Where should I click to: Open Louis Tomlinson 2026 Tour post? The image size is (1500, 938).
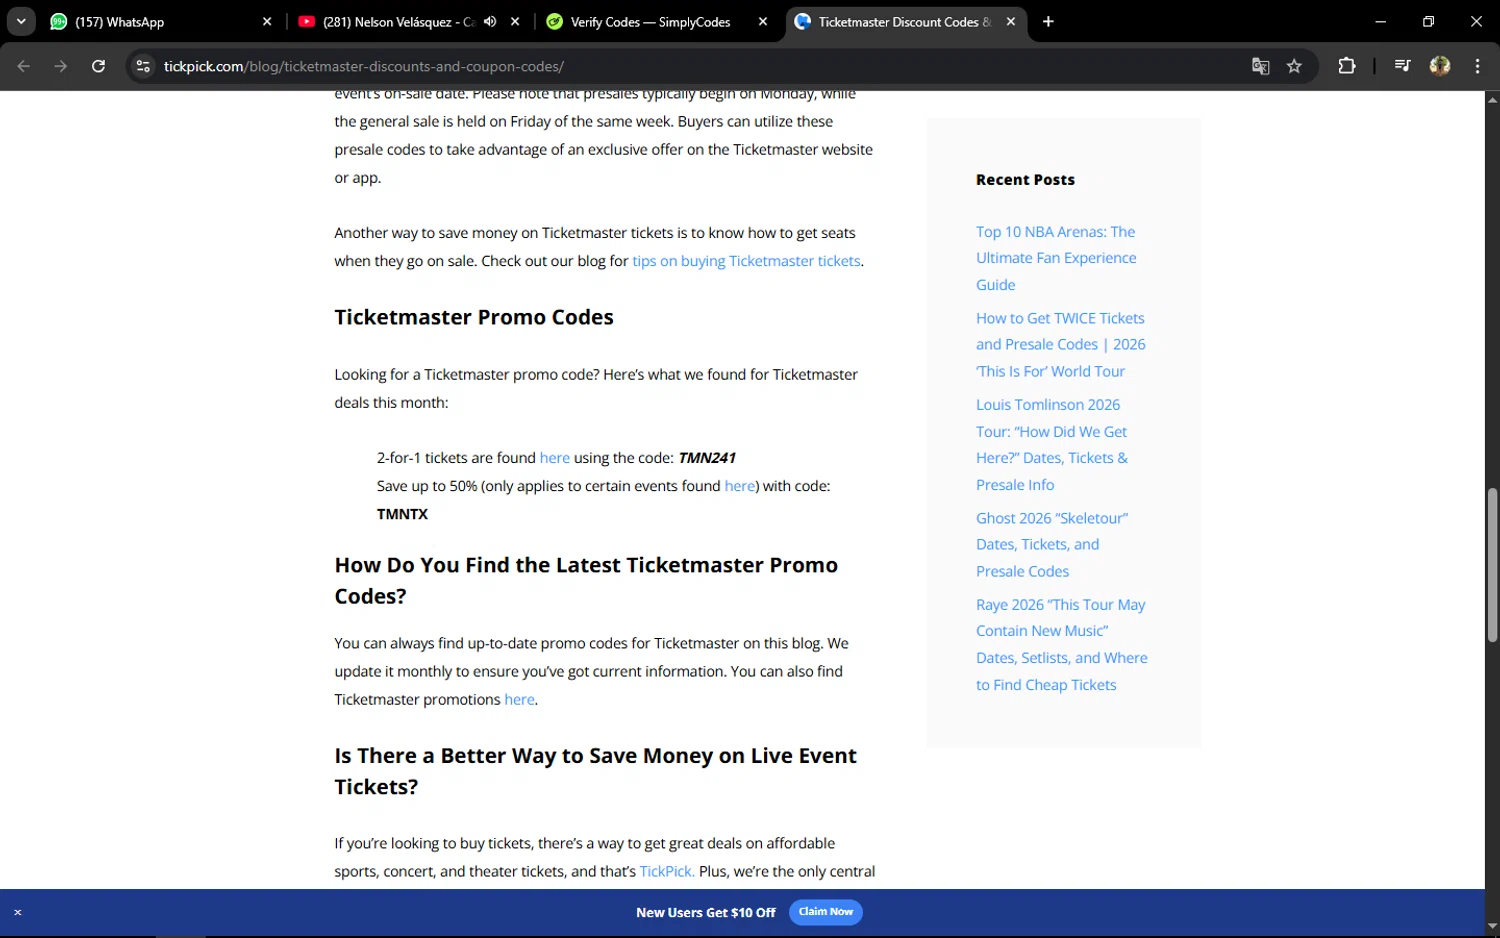(1052, 445)
